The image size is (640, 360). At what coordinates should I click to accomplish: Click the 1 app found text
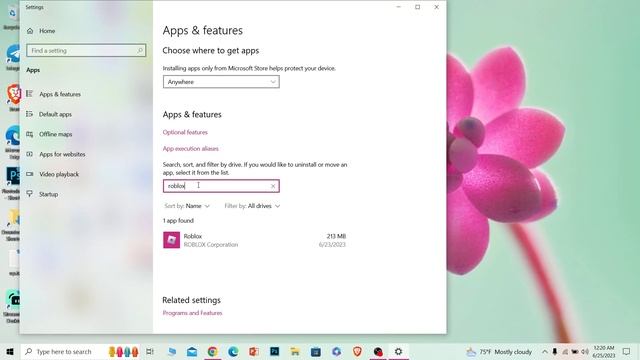coord(178,220)
